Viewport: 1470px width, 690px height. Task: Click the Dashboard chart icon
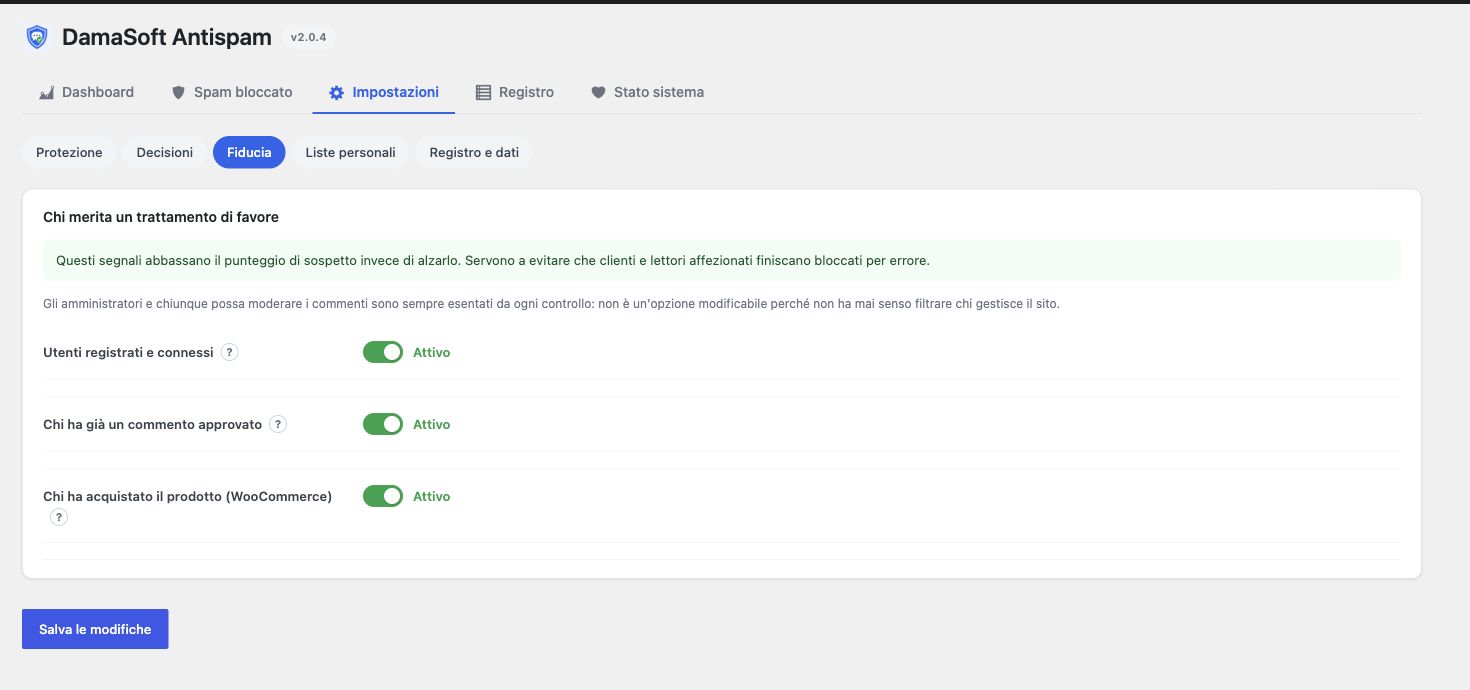(x=46, y=92)
